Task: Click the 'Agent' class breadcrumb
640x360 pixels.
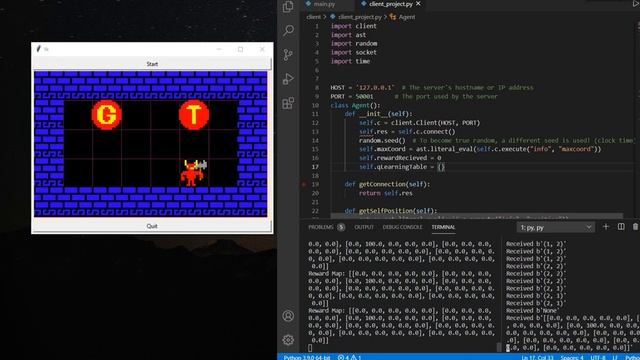Action: coord(407,17)
